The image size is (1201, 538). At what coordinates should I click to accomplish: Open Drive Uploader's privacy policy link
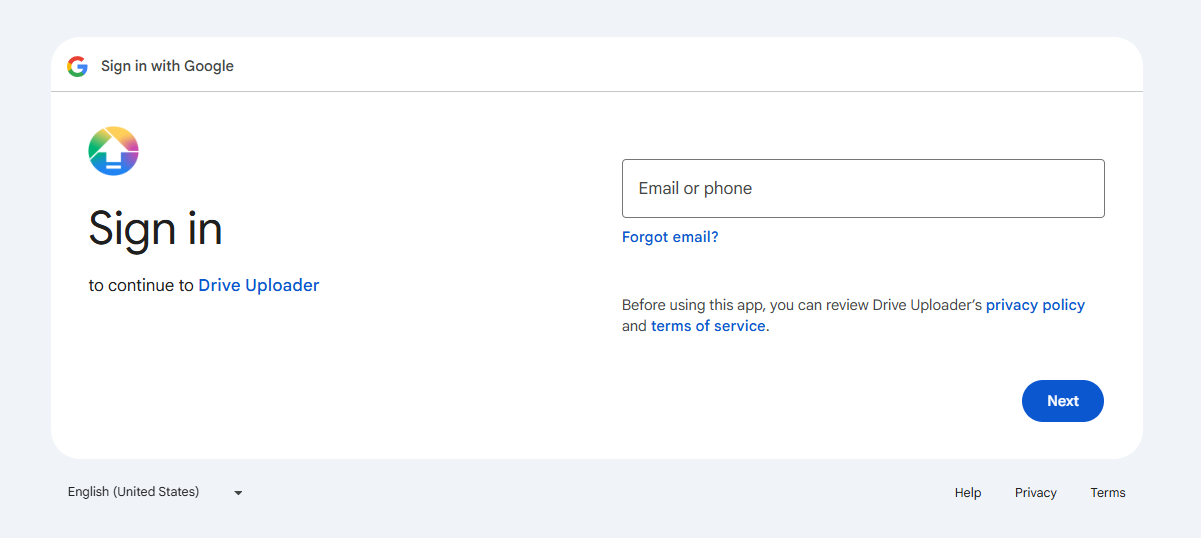click(x=1035, y=305)
